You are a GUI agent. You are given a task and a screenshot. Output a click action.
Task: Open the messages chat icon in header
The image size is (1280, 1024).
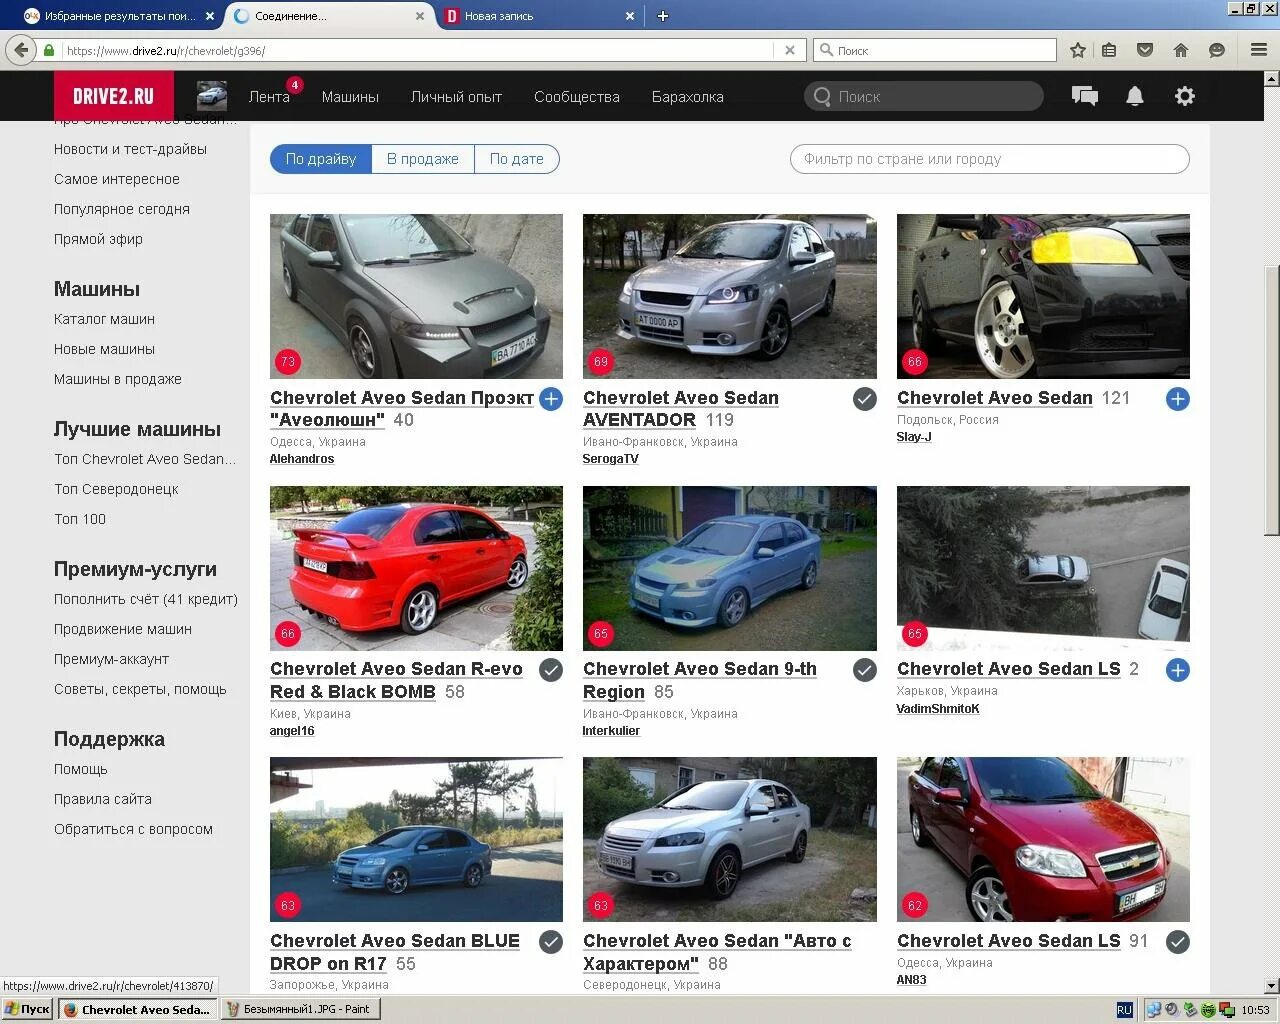point(1085,96)
